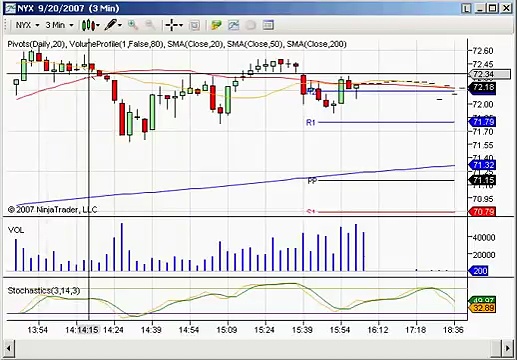517x360 pixels.
Task: Click the candlestick chart style icon
Action: click(x=88, y=25)
